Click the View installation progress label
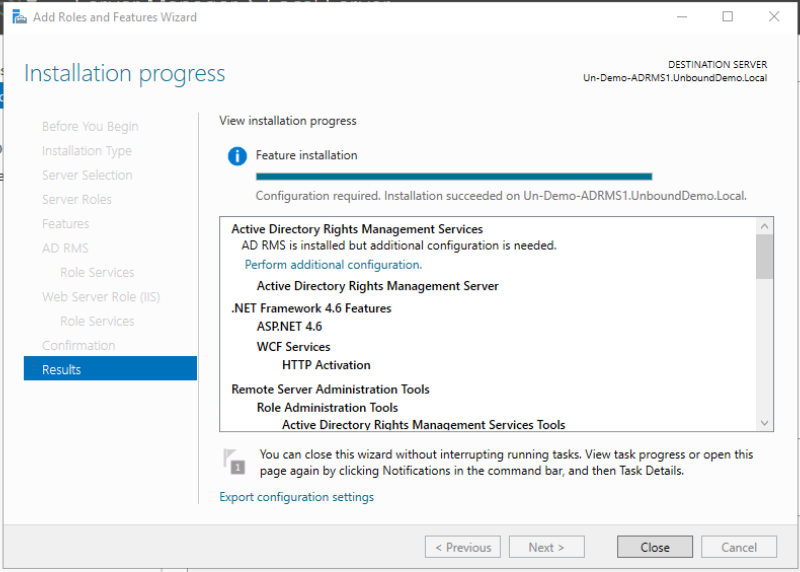Viewport: 800px width, 572px height. 288,121
